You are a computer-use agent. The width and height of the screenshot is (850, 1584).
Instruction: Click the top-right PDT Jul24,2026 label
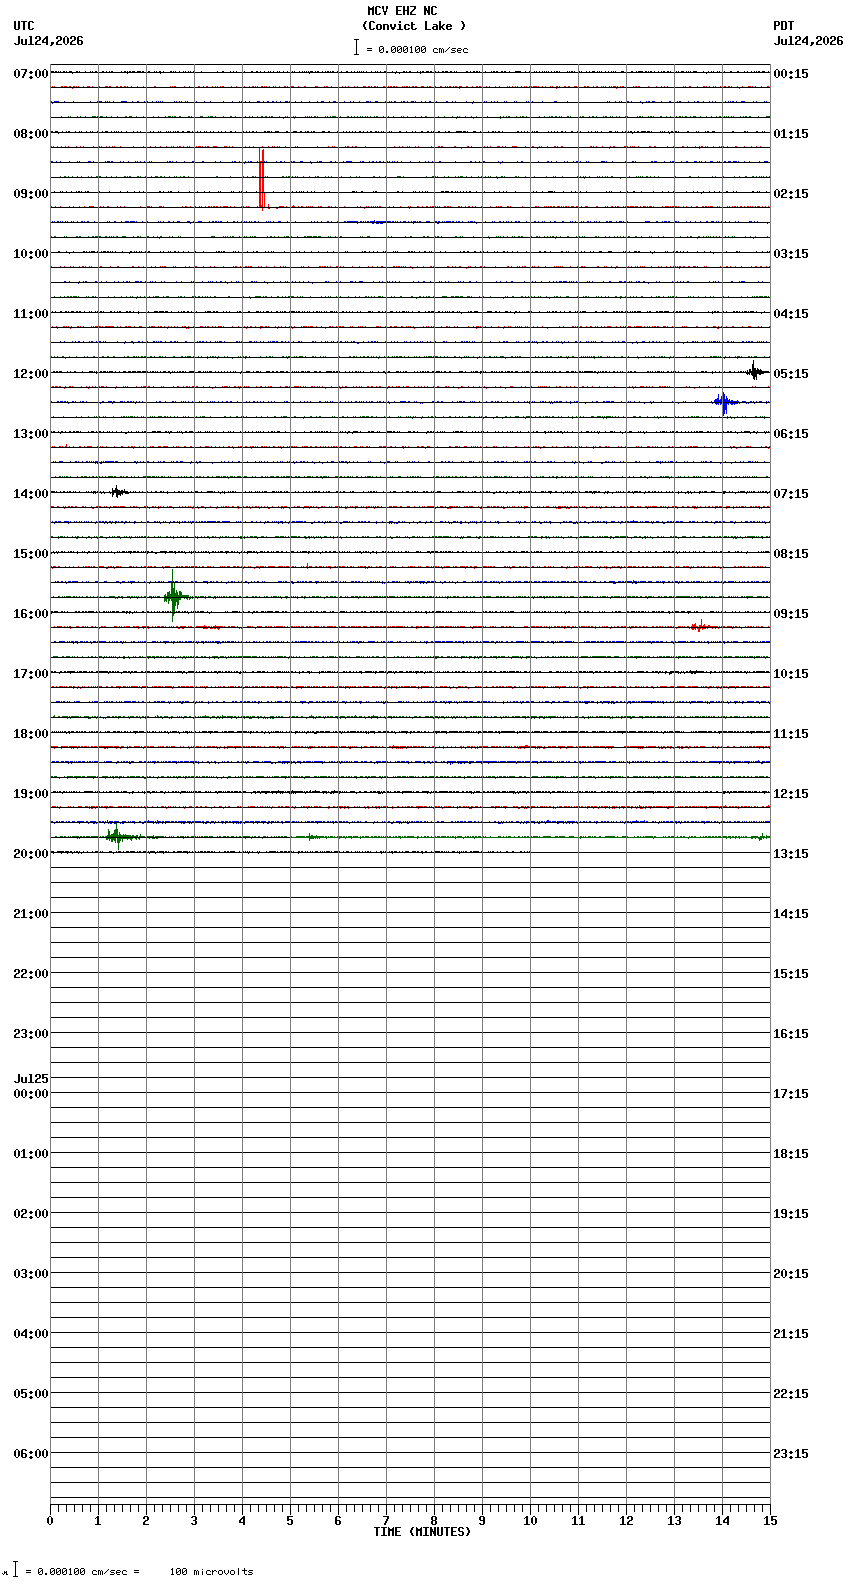[808, 34]
